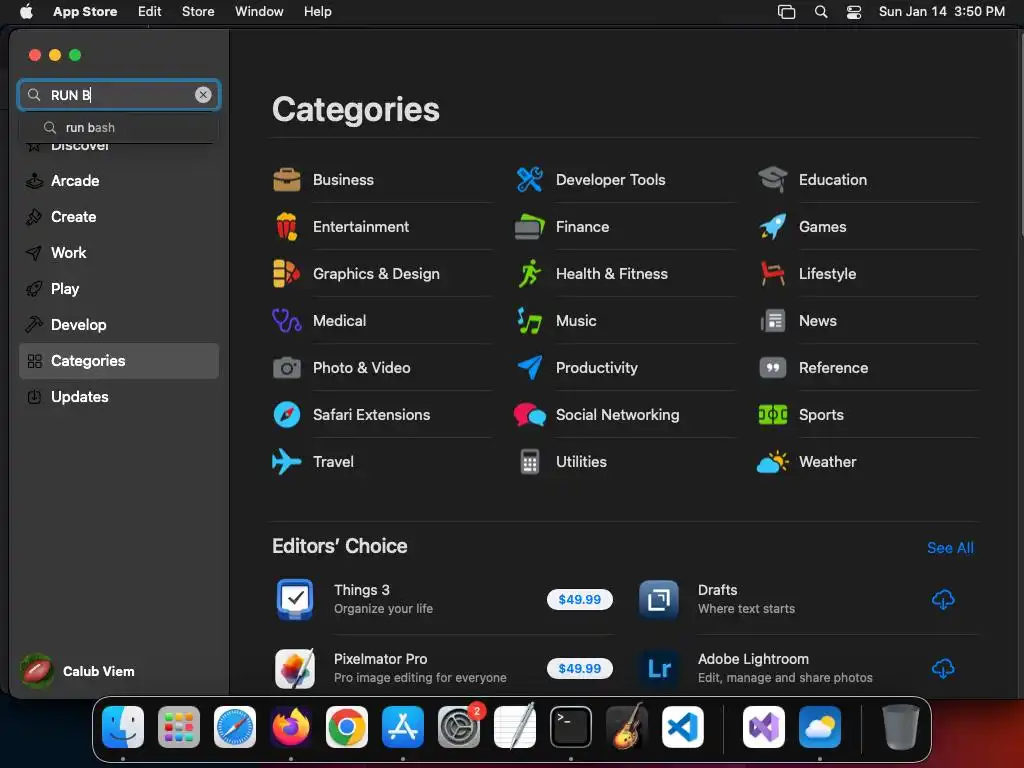This screenshot has height=768, width=1024.
Task: Clear the search field text
Action: click(x=203, y=95)
